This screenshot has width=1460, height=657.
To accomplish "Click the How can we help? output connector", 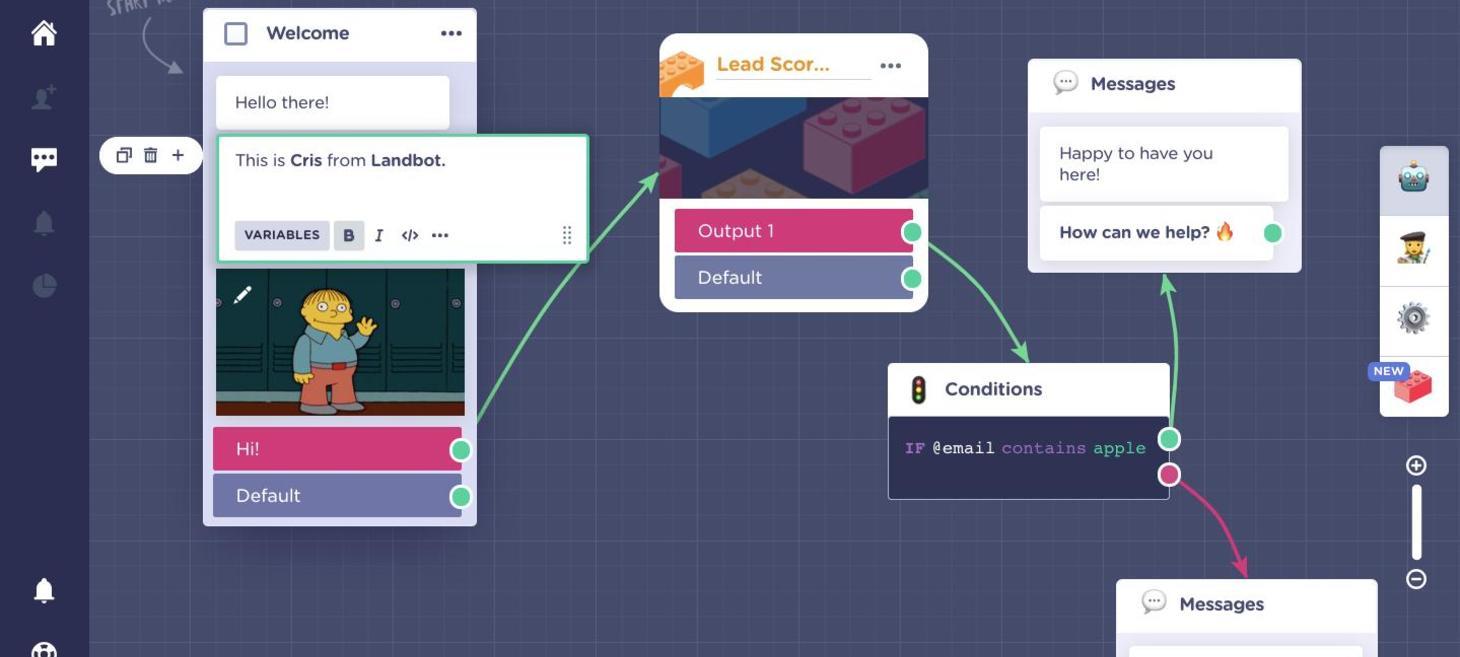I will pos(1273,233).
